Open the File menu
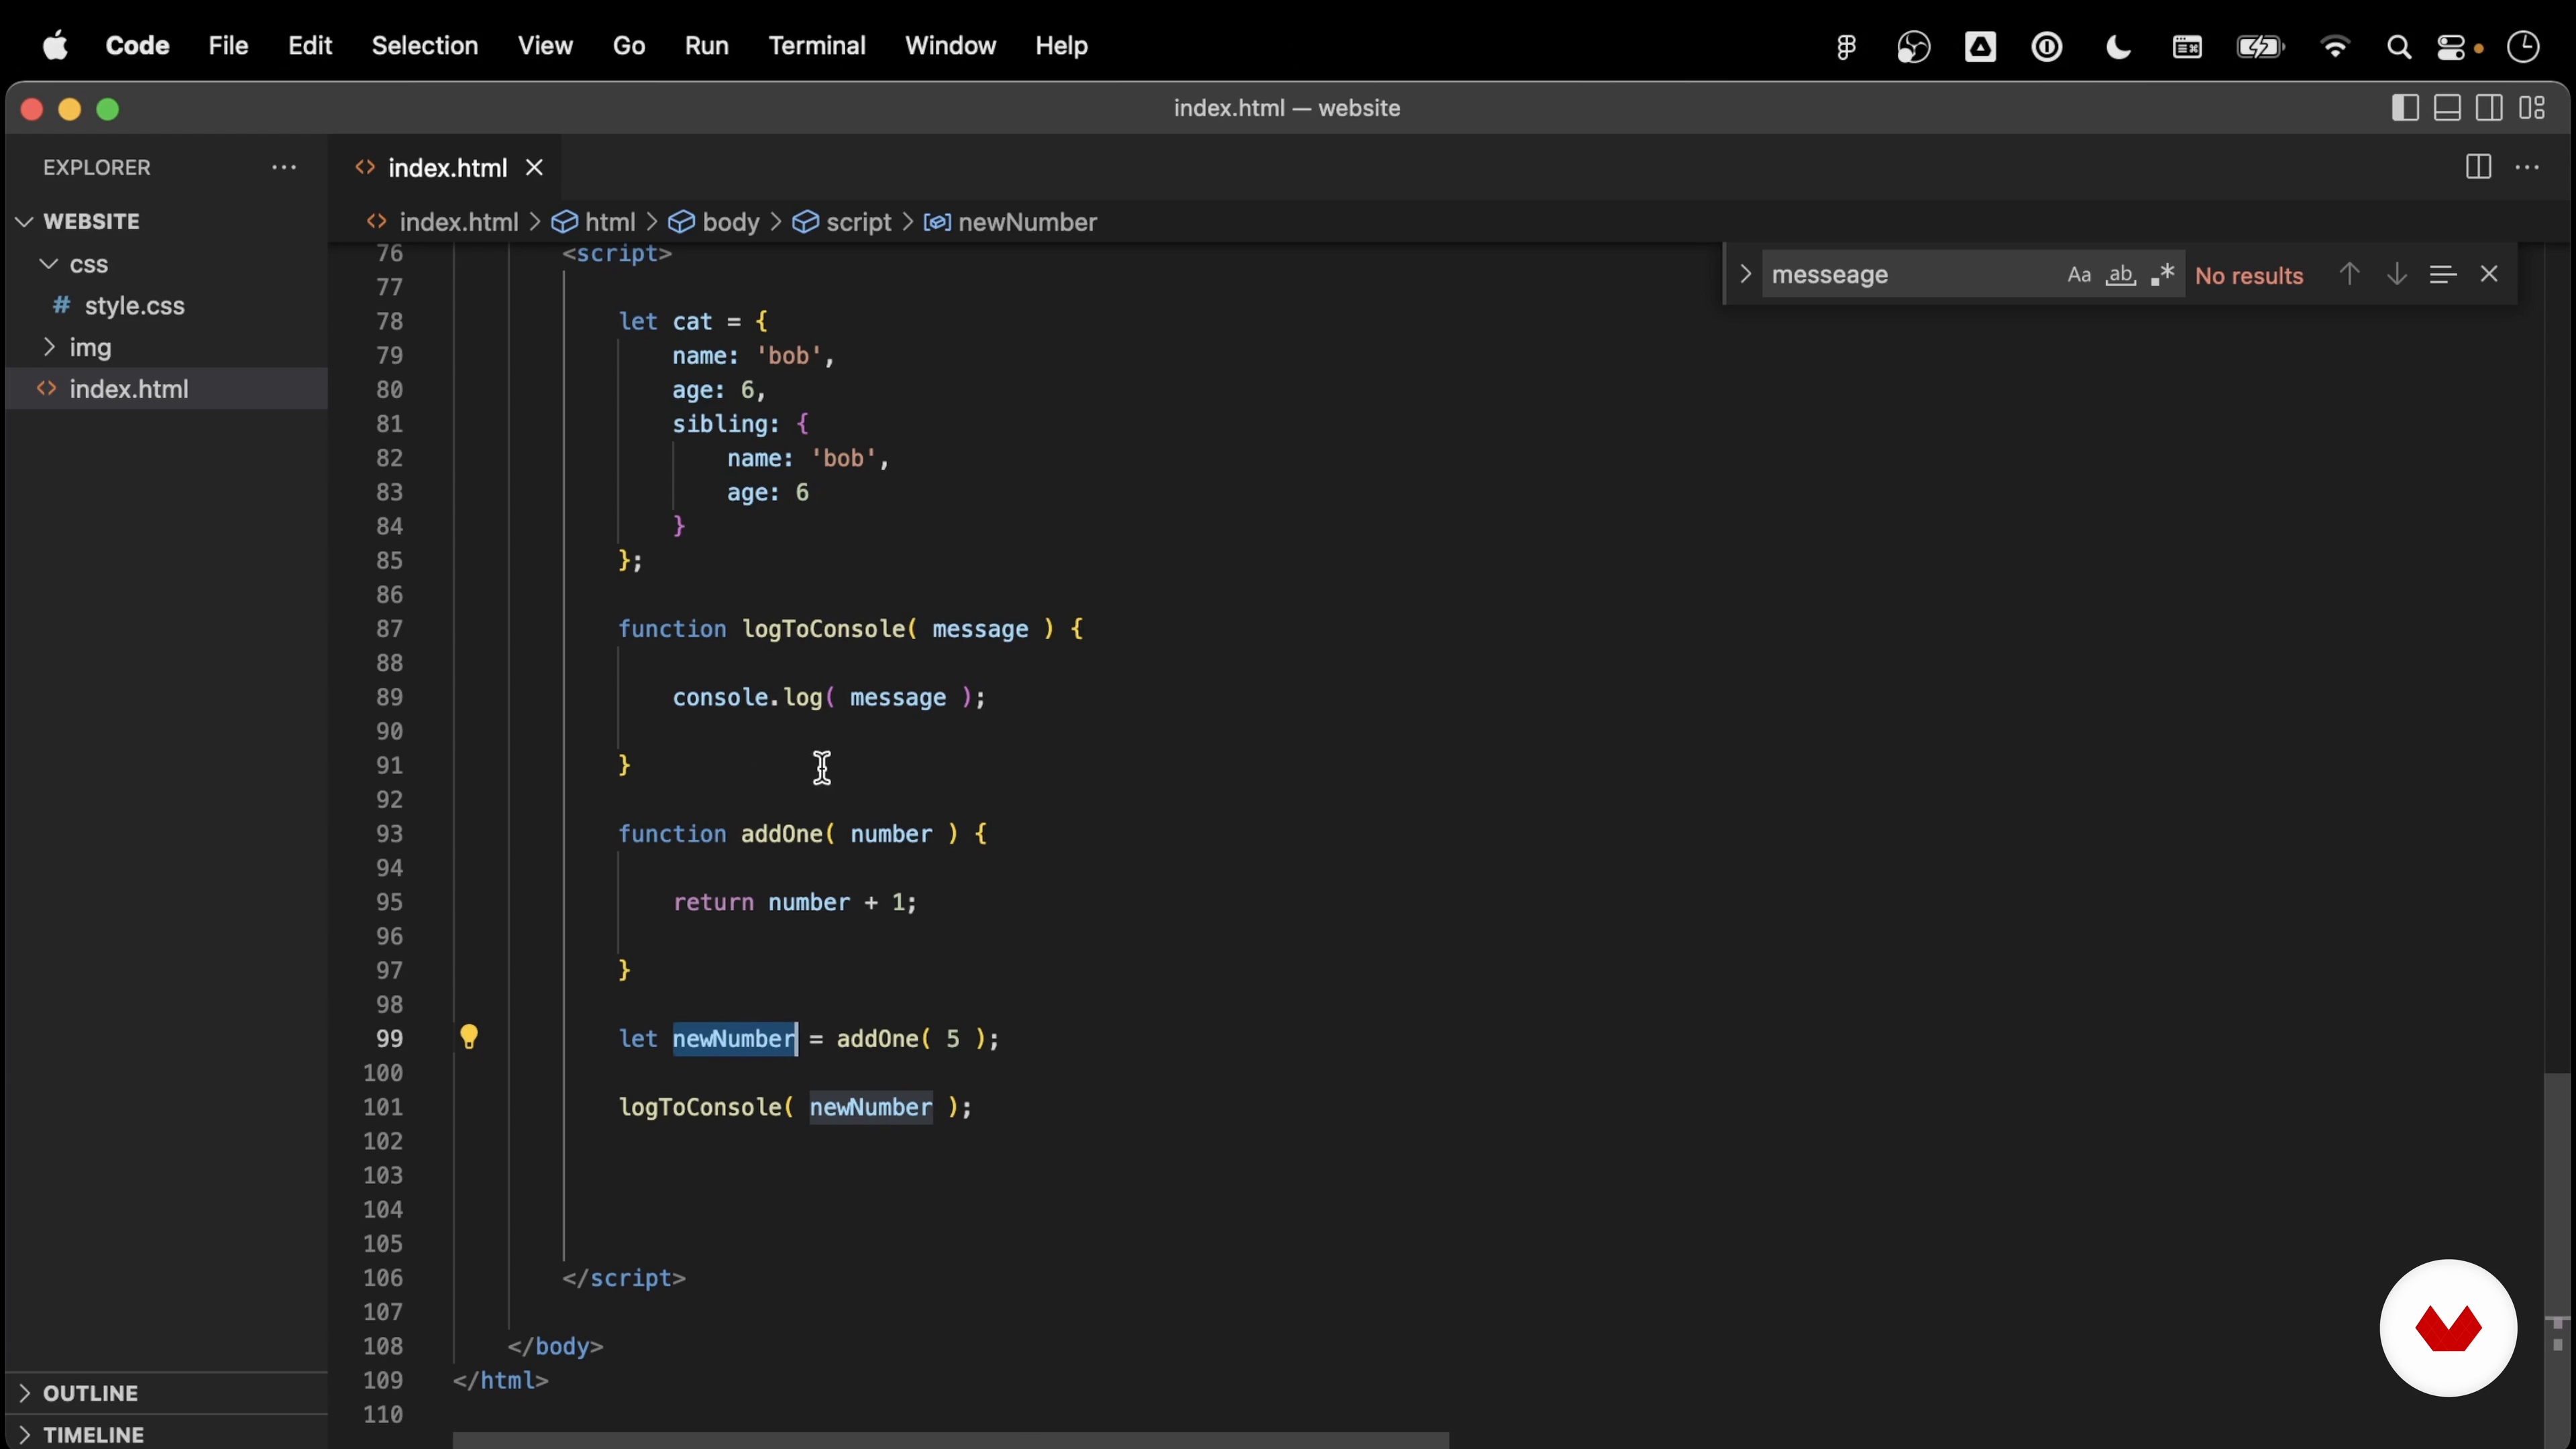The image size is (2576, 1449). (x=228, y=46)
